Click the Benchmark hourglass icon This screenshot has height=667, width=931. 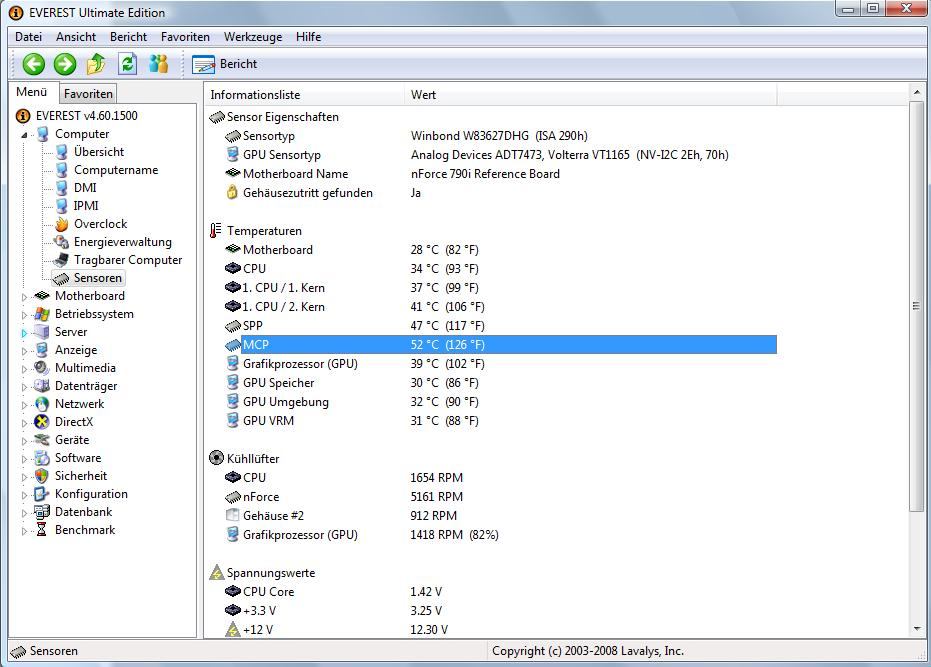click(x=42, y=530)
